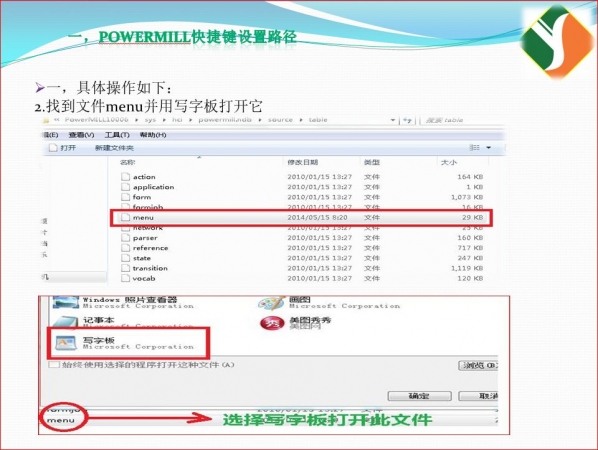
Task: Click the 新建文件夹 new folder button
Action: (114, 148)
